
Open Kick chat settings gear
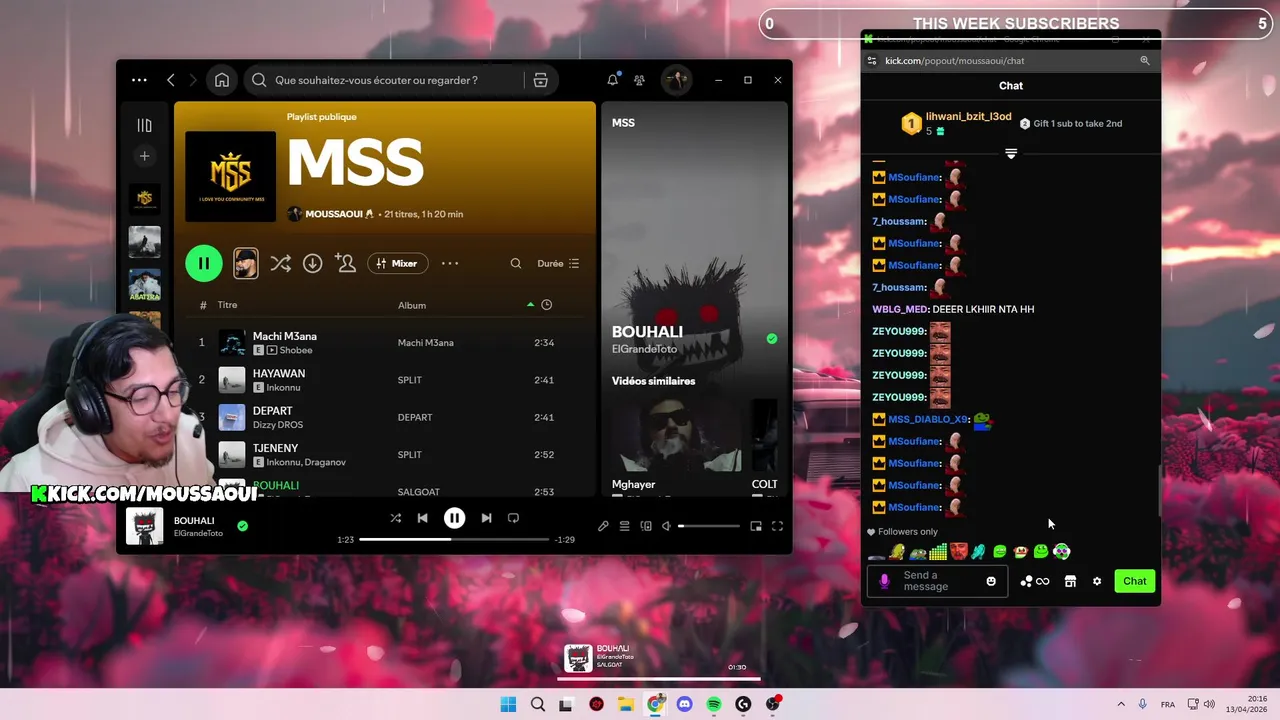1097,581
